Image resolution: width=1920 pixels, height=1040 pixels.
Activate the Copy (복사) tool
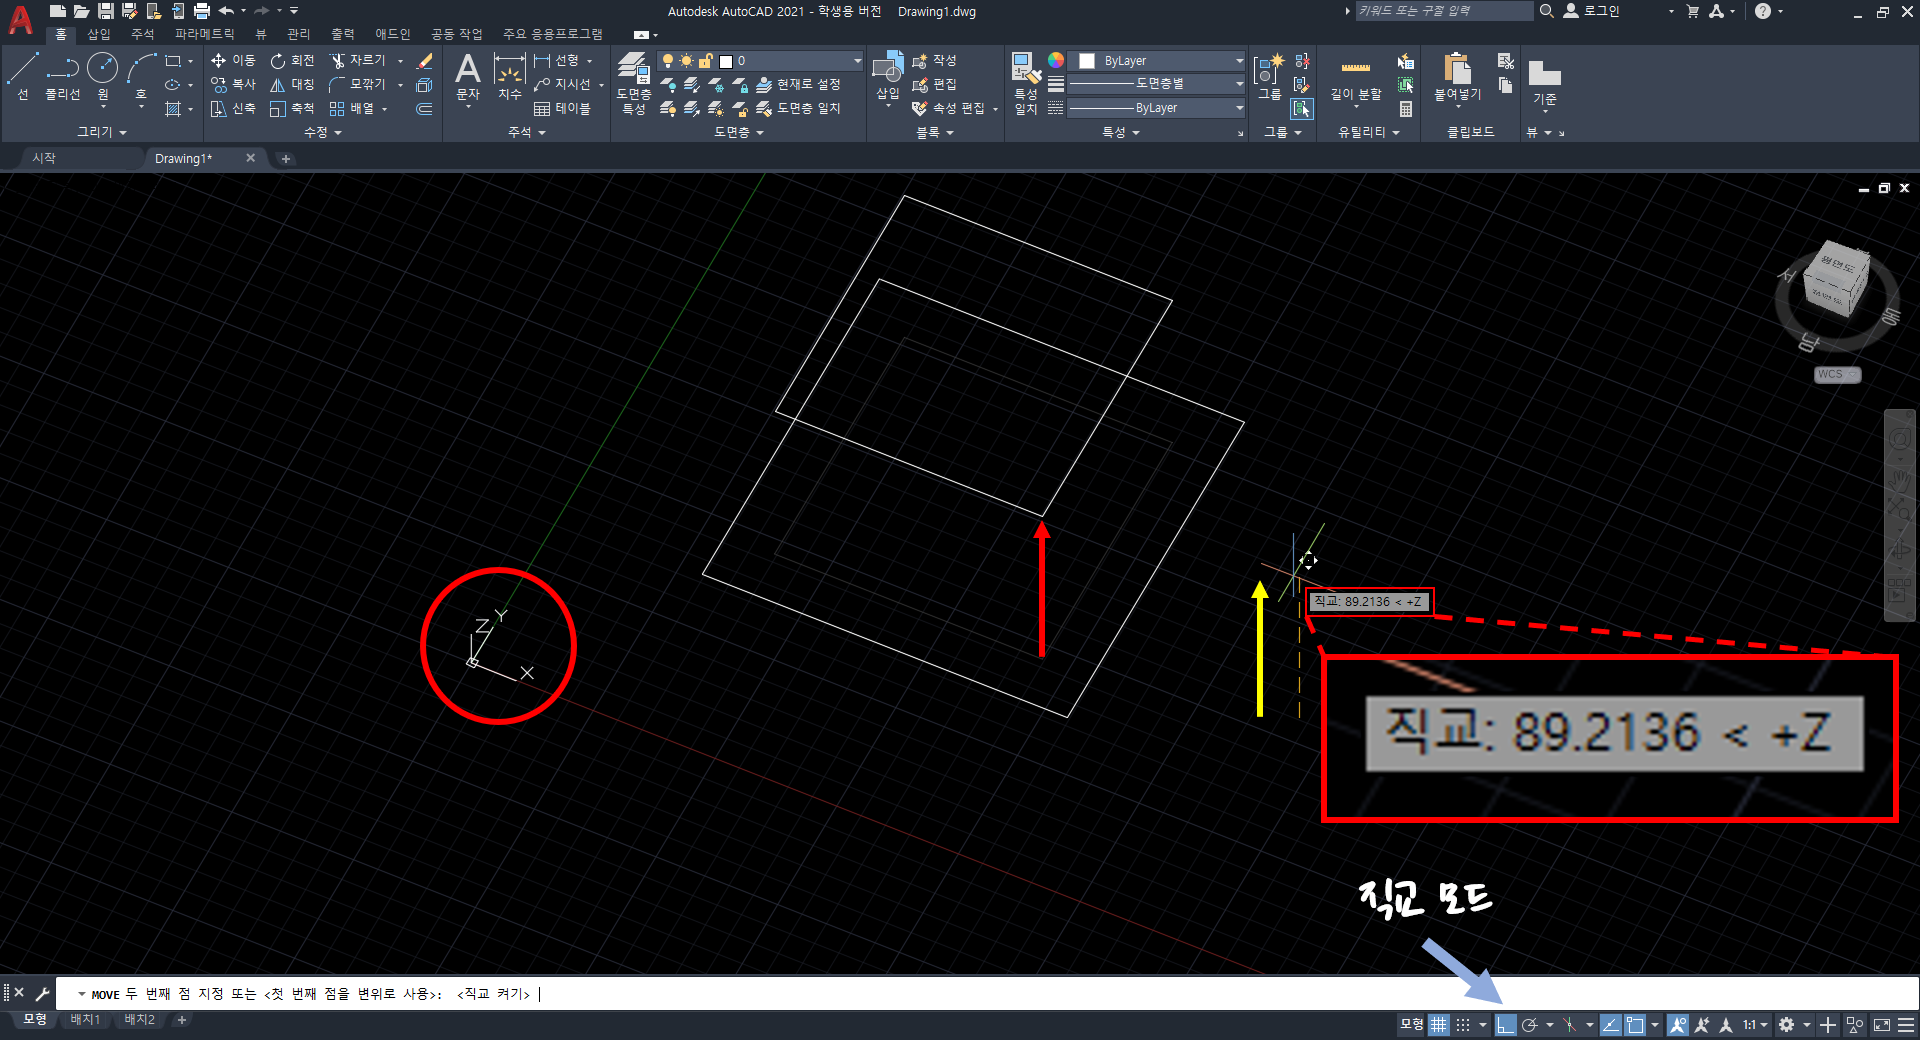click(233, 85)
